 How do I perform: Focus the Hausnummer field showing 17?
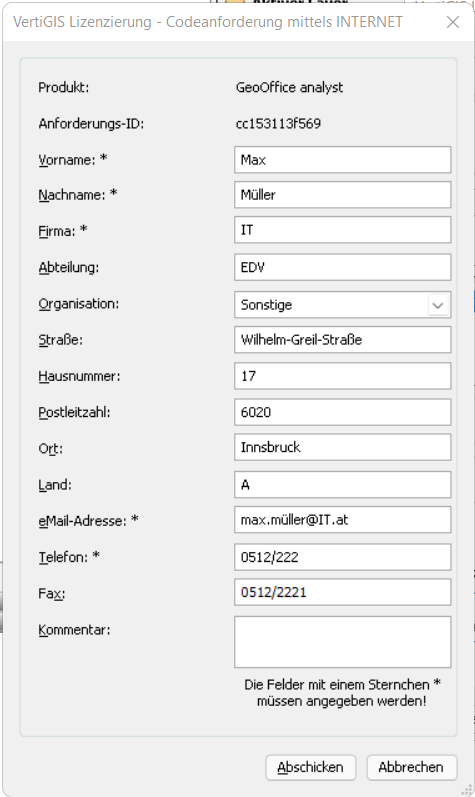click(x=342, y=376)
